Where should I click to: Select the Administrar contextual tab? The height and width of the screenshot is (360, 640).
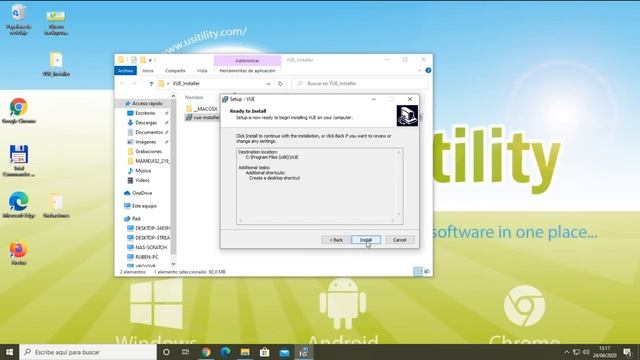click(x=247, y=60)
